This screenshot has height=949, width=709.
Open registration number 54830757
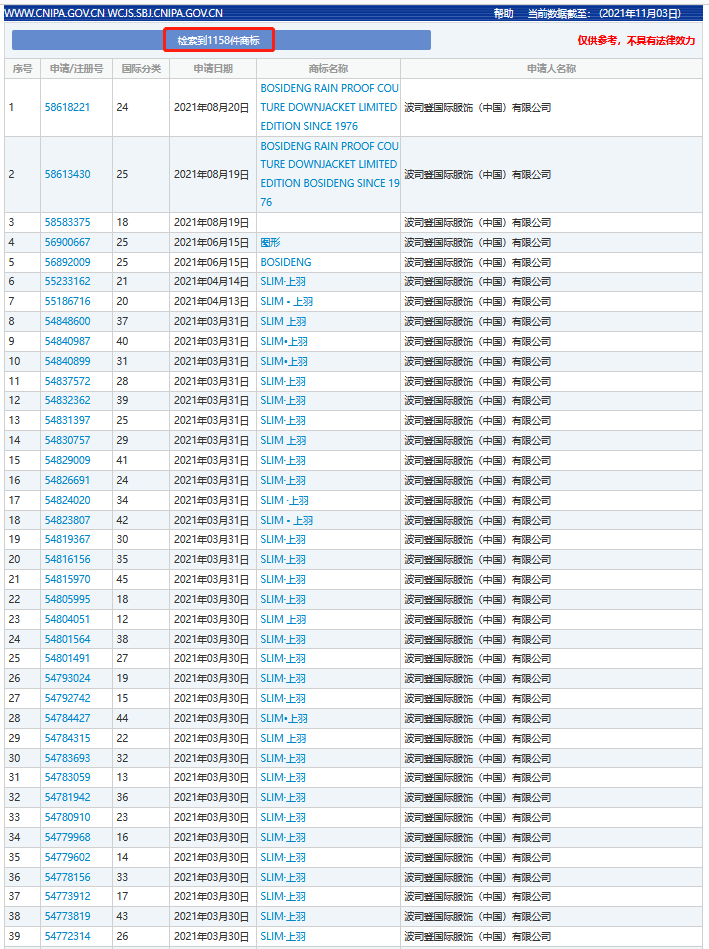click(x=67, y=441)
